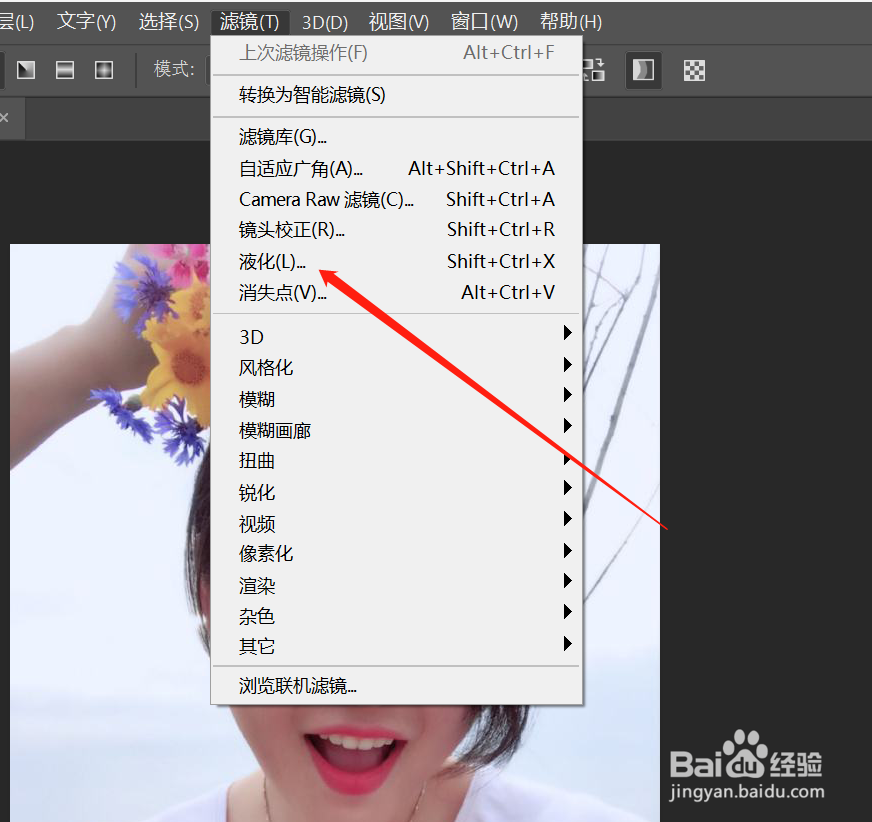
Task: Open the 3D(D) menu
Action: [325, 22]
